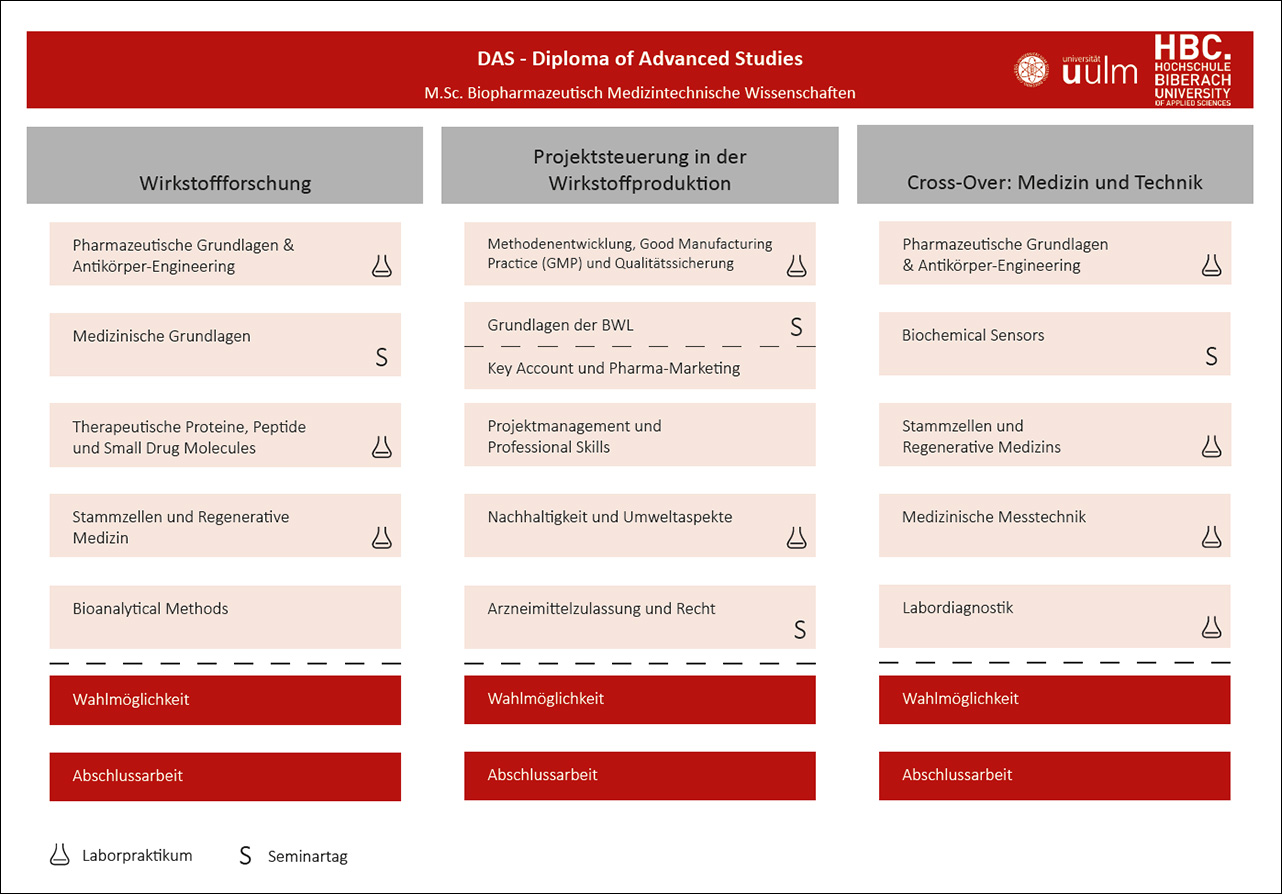The width and height of the screenshot is (1282, 894).
Task: Click the S symbol next to Grundlagen der BWL
Action: 796,326
